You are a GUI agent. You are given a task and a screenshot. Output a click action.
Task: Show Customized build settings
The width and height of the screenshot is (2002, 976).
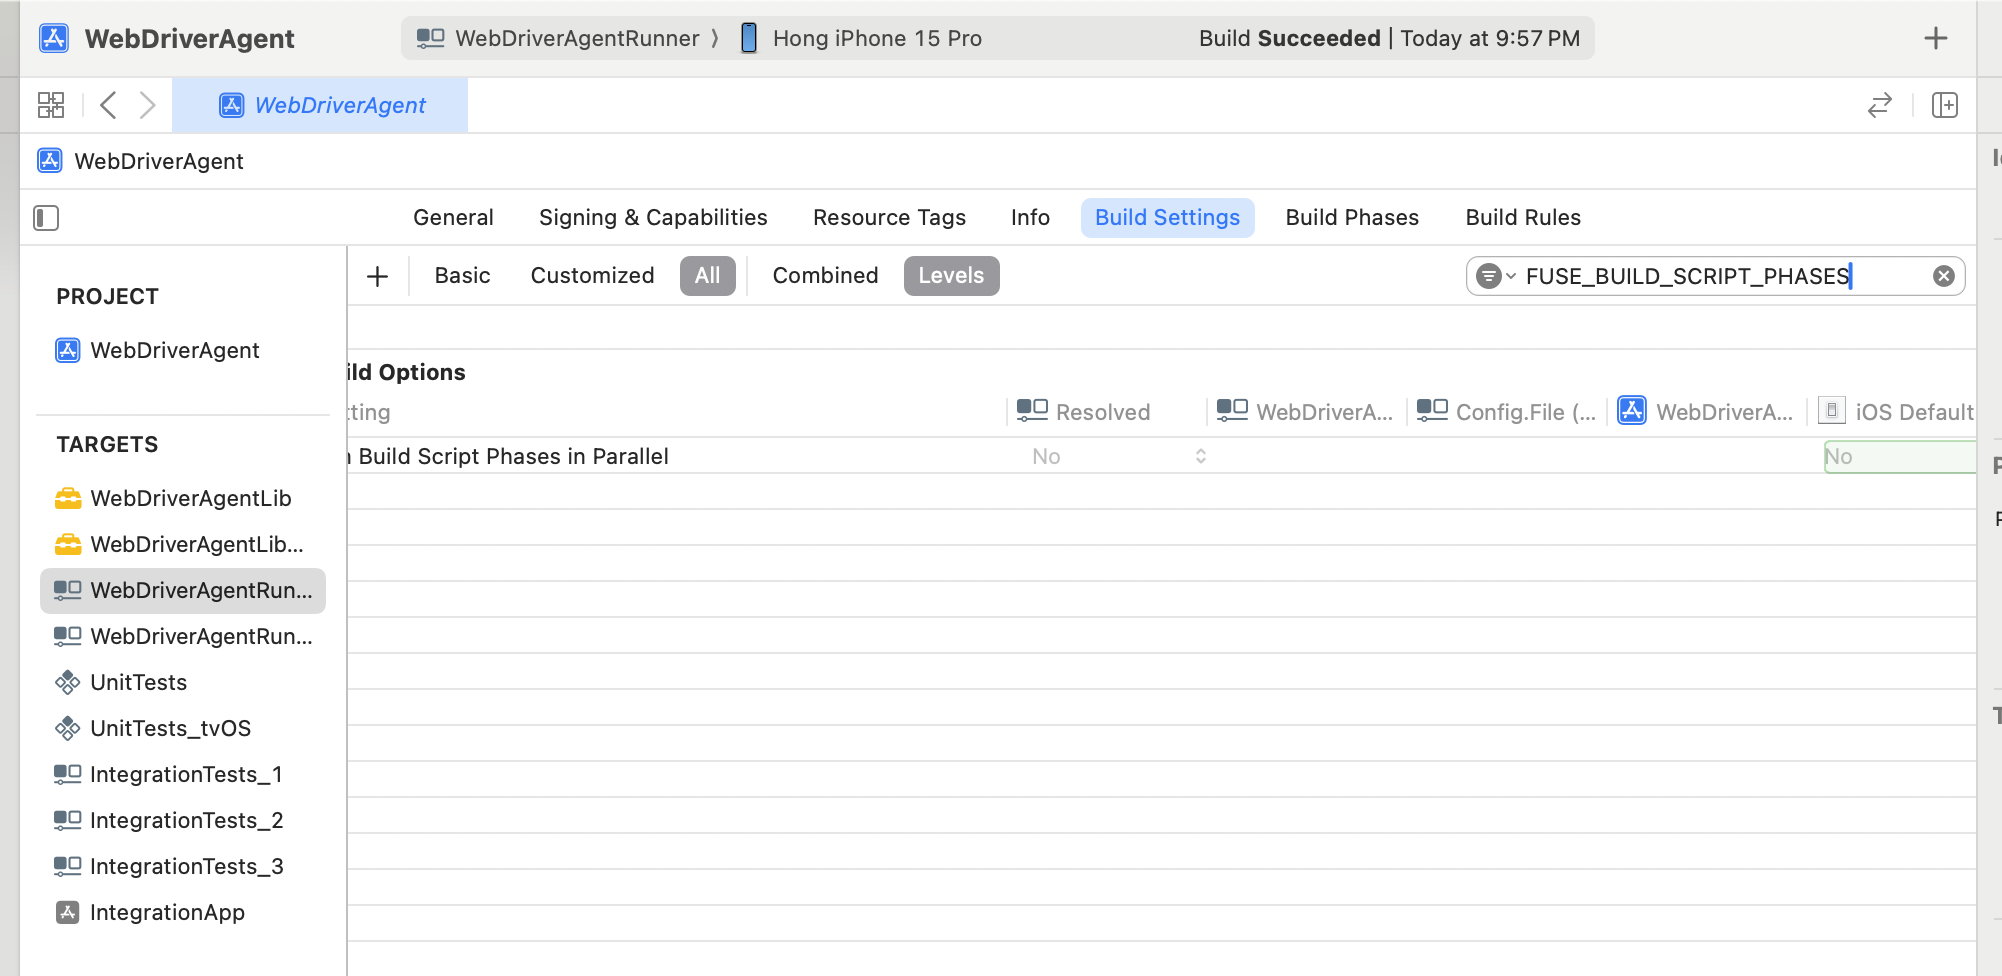[x=592, y=276]
